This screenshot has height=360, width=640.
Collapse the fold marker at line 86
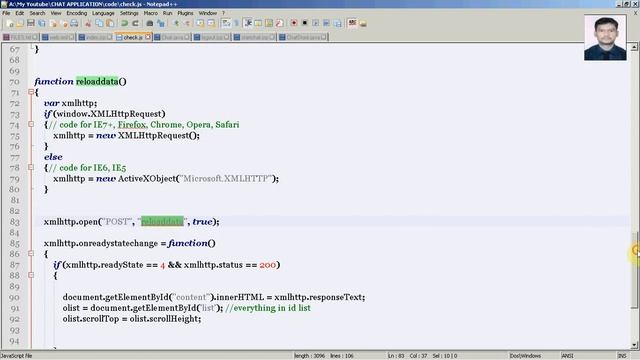[31, 253]
